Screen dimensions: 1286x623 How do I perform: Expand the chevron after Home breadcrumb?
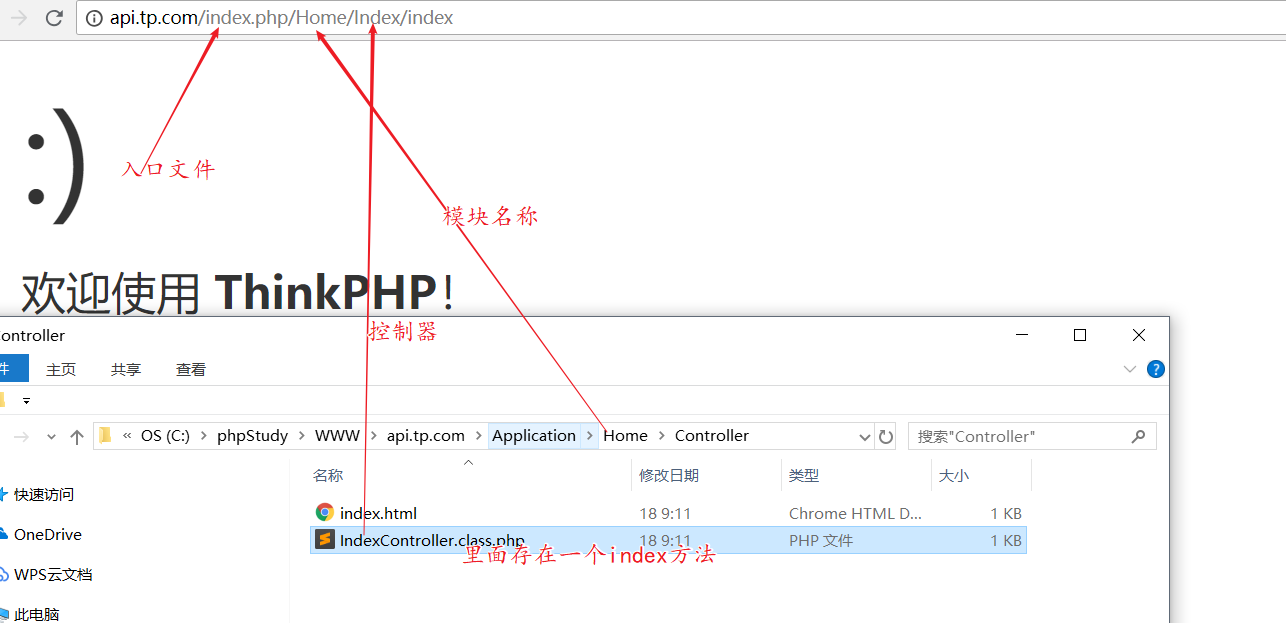click(661, 436)
